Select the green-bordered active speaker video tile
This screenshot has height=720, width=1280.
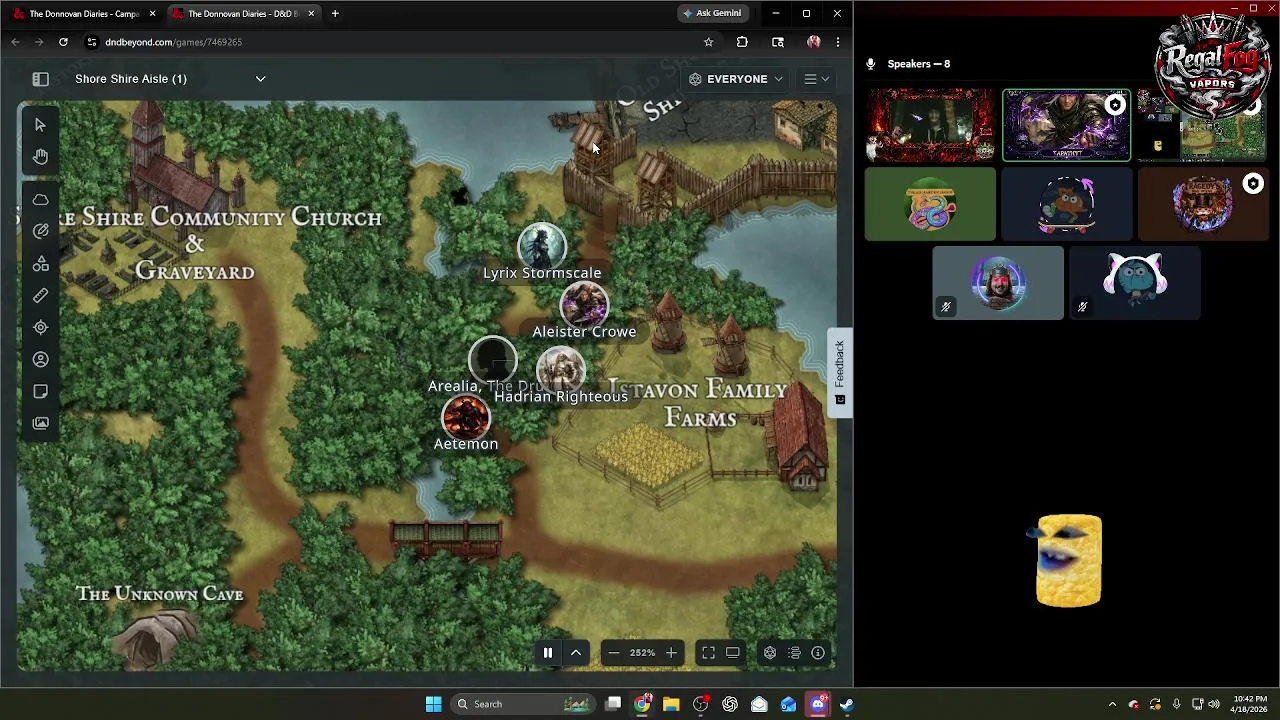1066,125
